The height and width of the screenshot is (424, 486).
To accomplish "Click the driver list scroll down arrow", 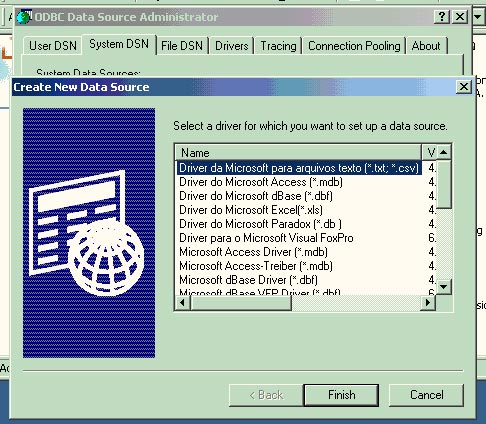I will click(444, 286).
